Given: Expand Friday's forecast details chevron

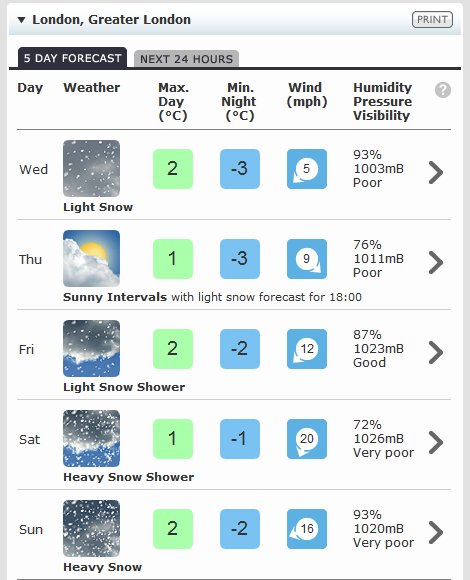Looking at the screenshot, I should (436, 352).
